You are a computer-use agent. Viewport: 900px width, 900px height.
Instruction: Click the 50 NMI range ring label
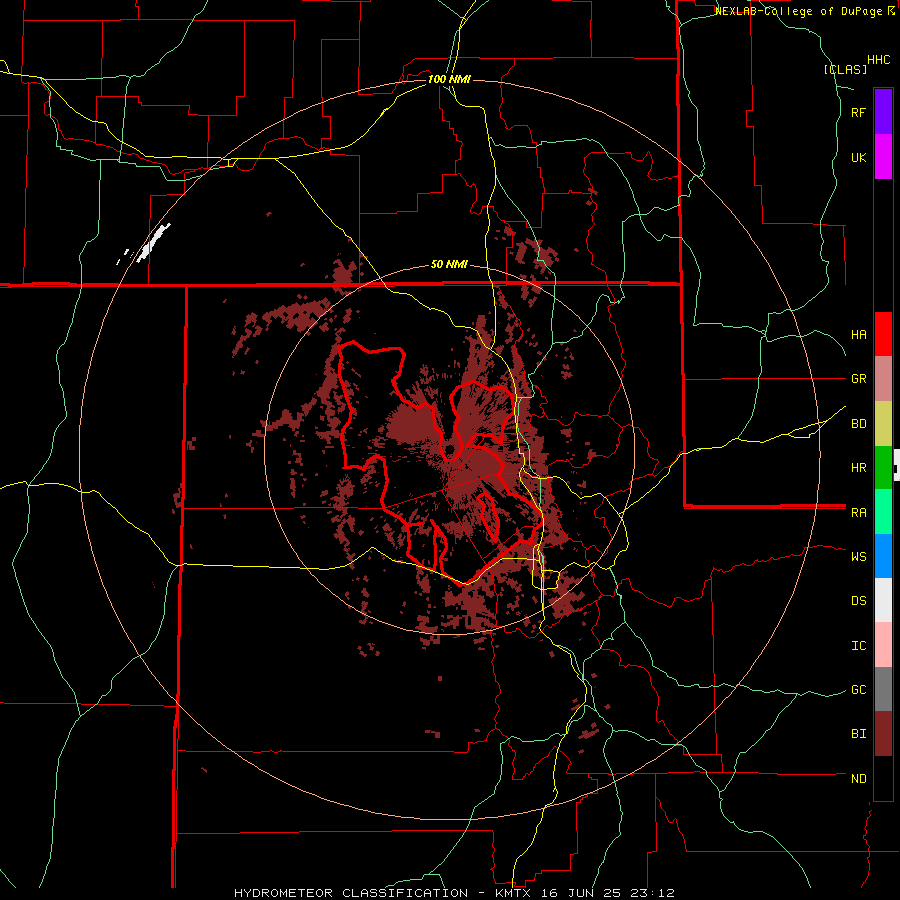pyautogui.click(x=449, y=264)
